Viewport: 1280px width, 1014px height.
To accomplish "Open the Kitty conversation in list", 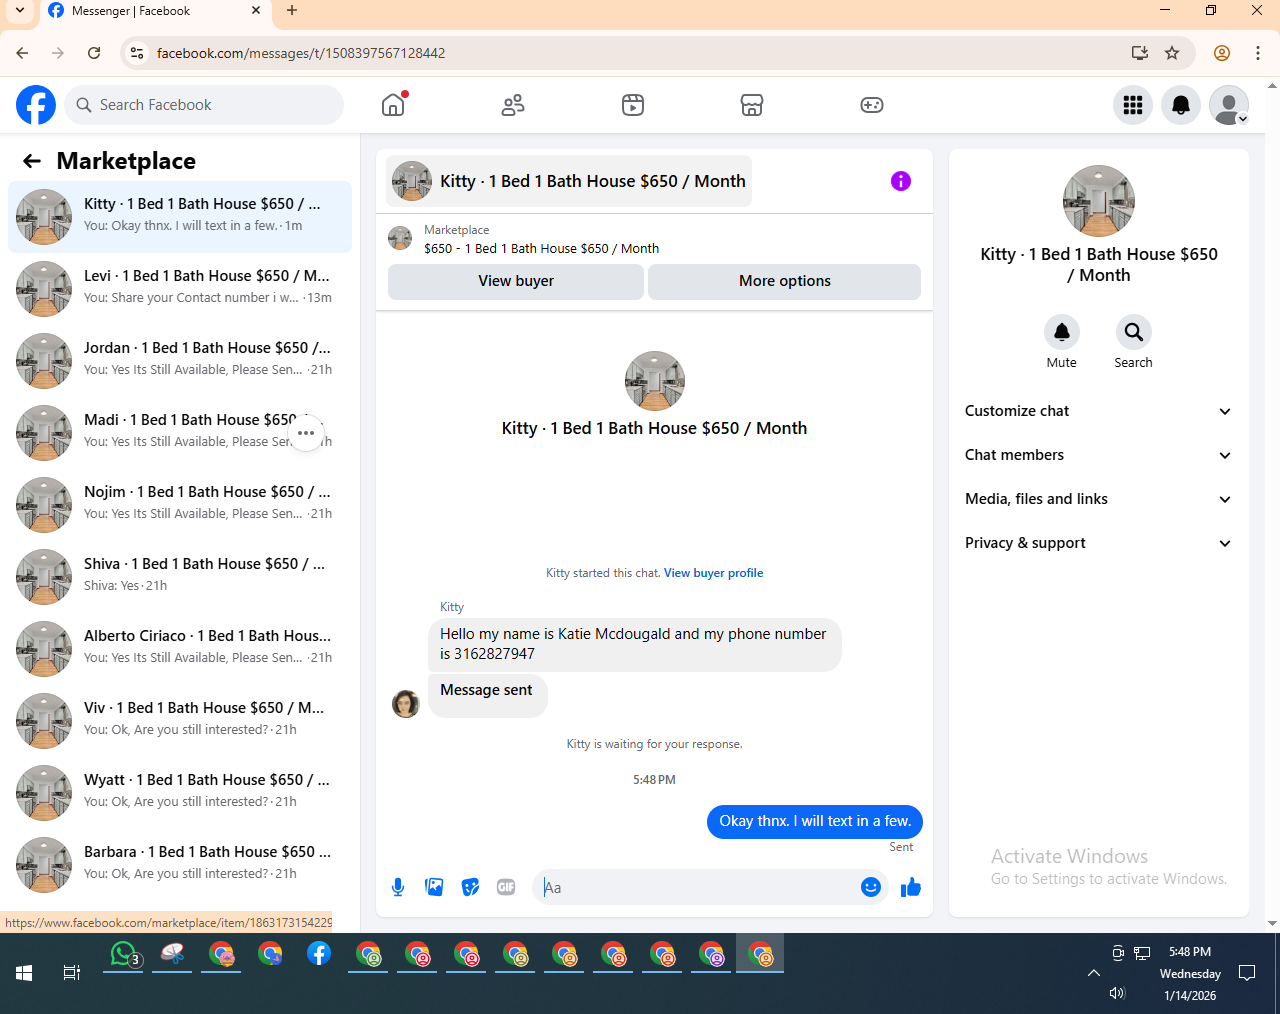I will pyautogui.click(x=180, y=217).
